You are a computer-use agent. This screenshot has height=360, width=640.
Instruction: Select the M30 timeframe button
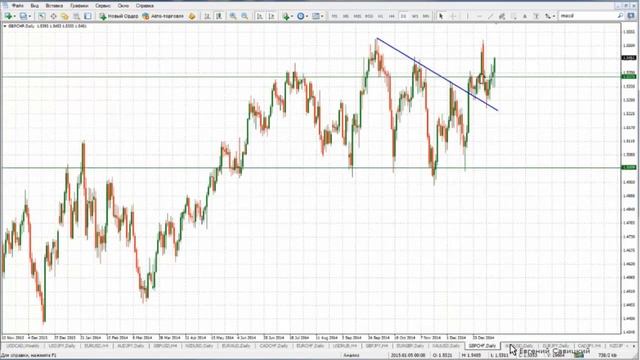pos(369,16)
